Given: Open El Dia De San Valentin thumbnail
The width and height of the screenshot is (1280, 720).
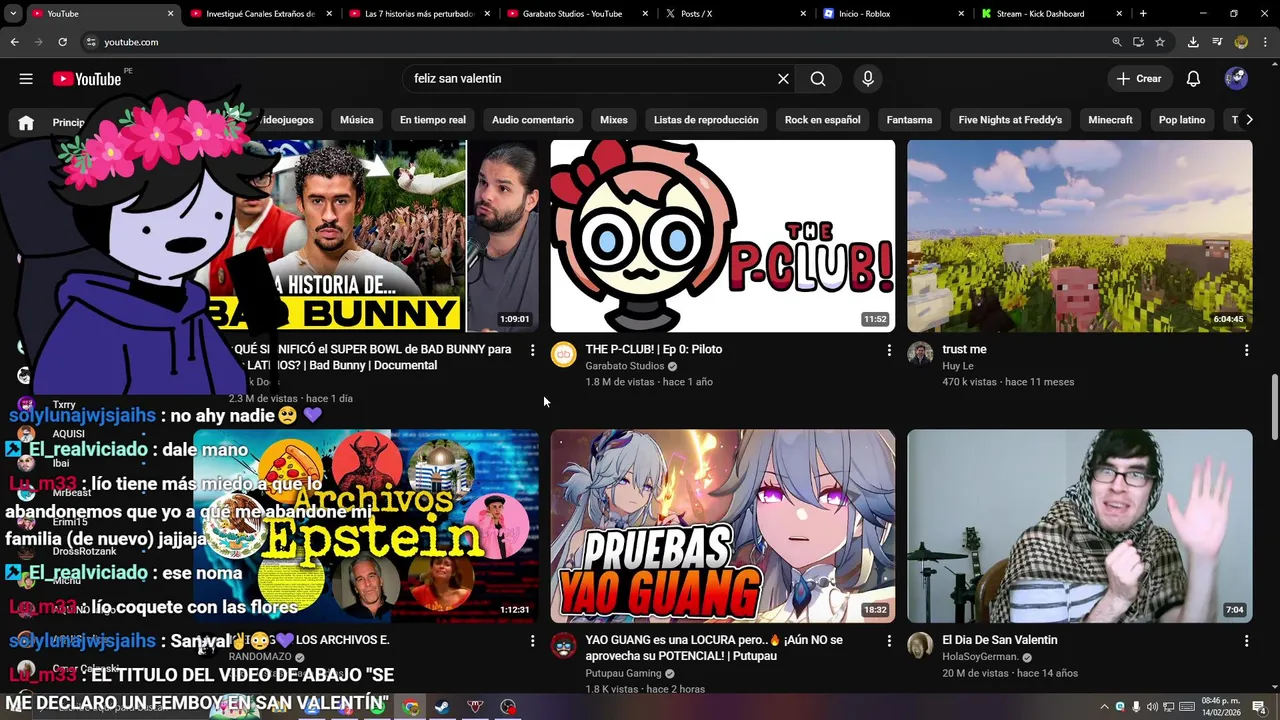Looking at the screenshot, I should click(x=1079, y=526).
